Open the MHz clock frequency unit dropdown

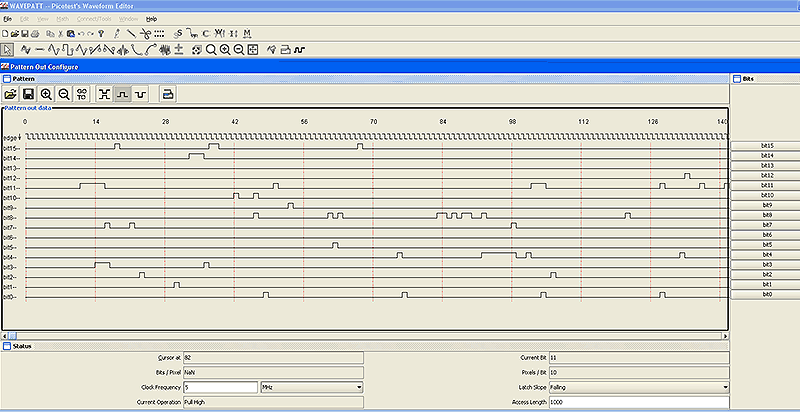(310, 386)
